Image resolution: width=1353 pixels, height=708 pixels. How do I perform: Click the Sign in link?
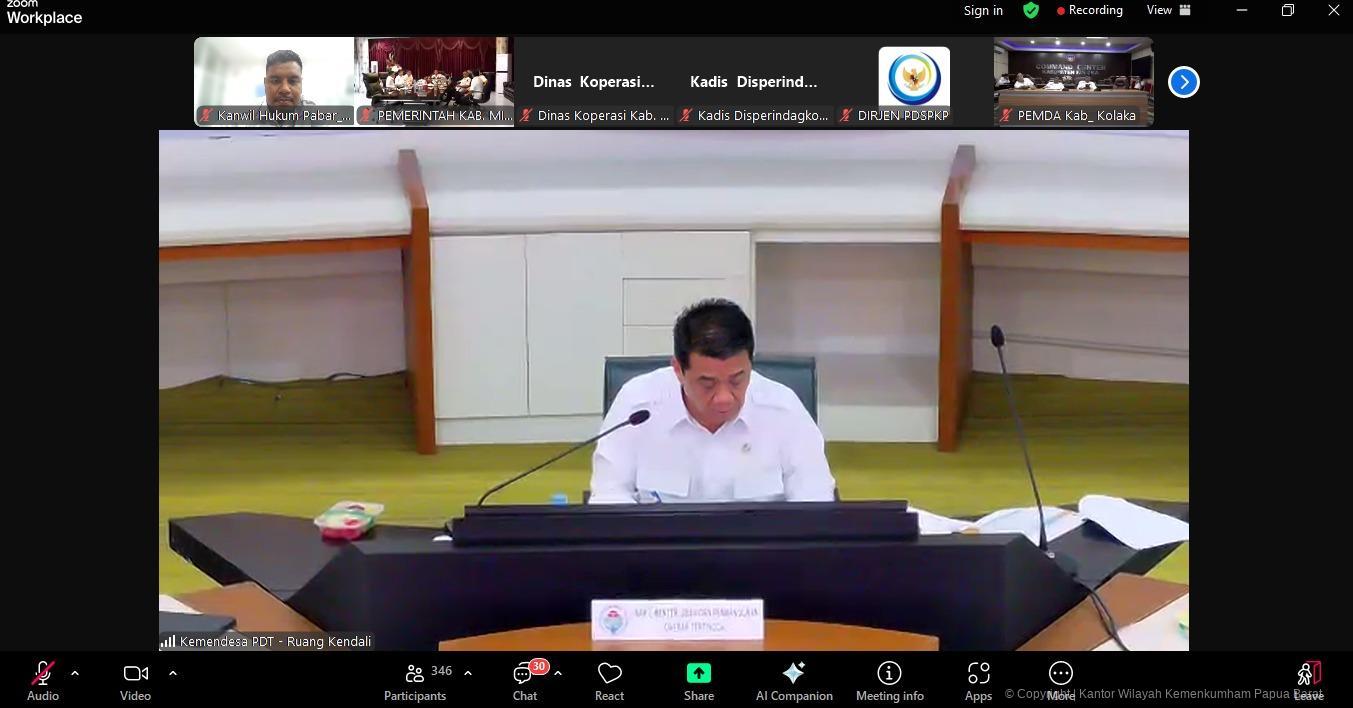click(983, 10)
